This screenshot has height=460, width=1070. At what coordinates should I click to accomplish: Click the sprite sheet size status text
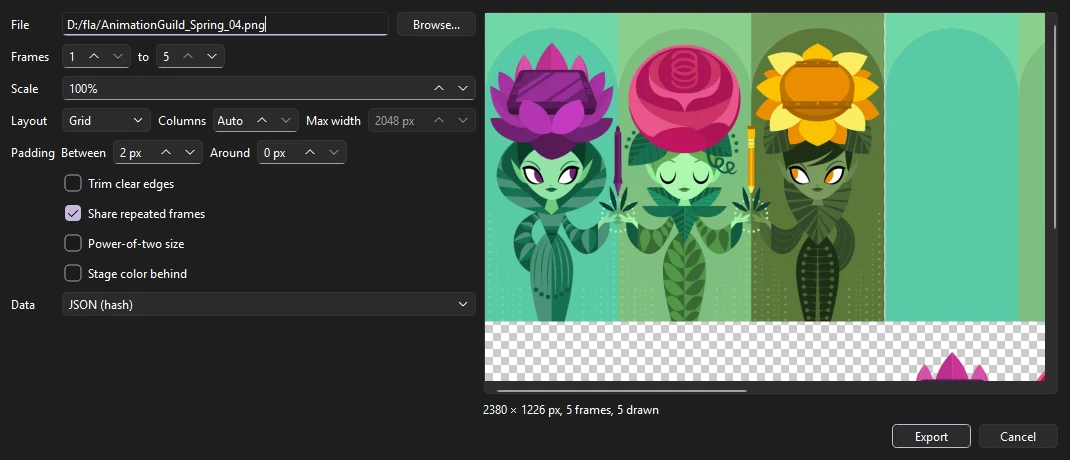570,410
